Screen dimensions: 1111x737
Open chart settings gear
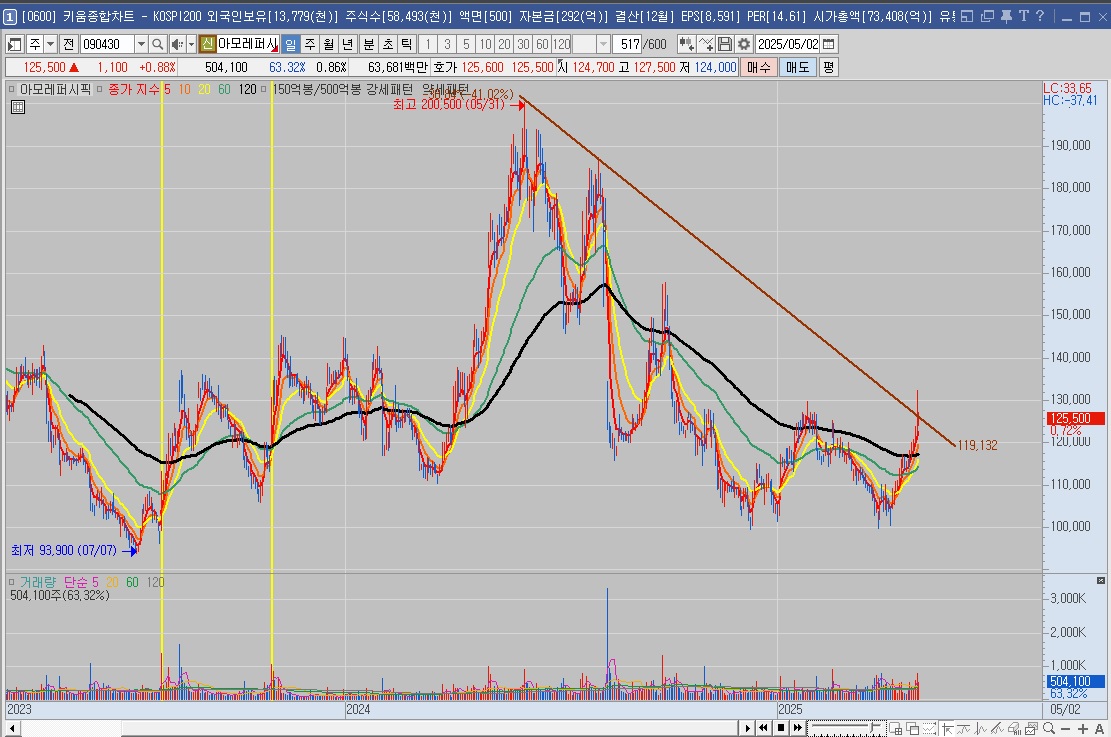tap(743, 44)
